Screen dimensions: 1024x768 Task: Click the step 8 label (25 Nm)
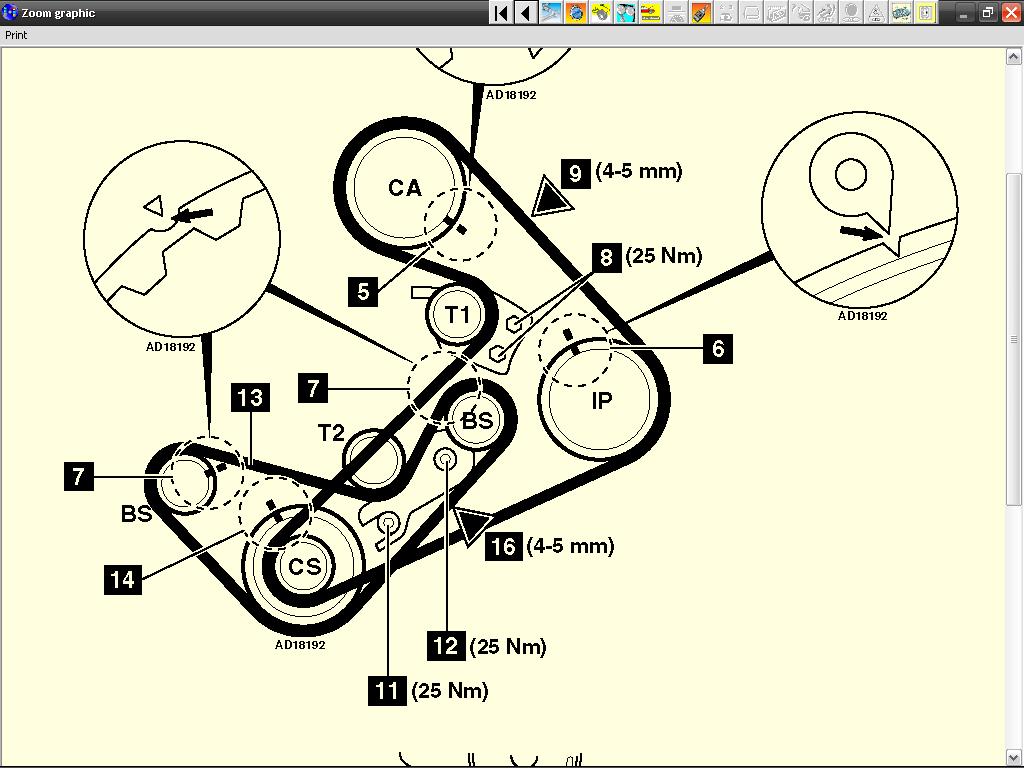pos(647,257)
